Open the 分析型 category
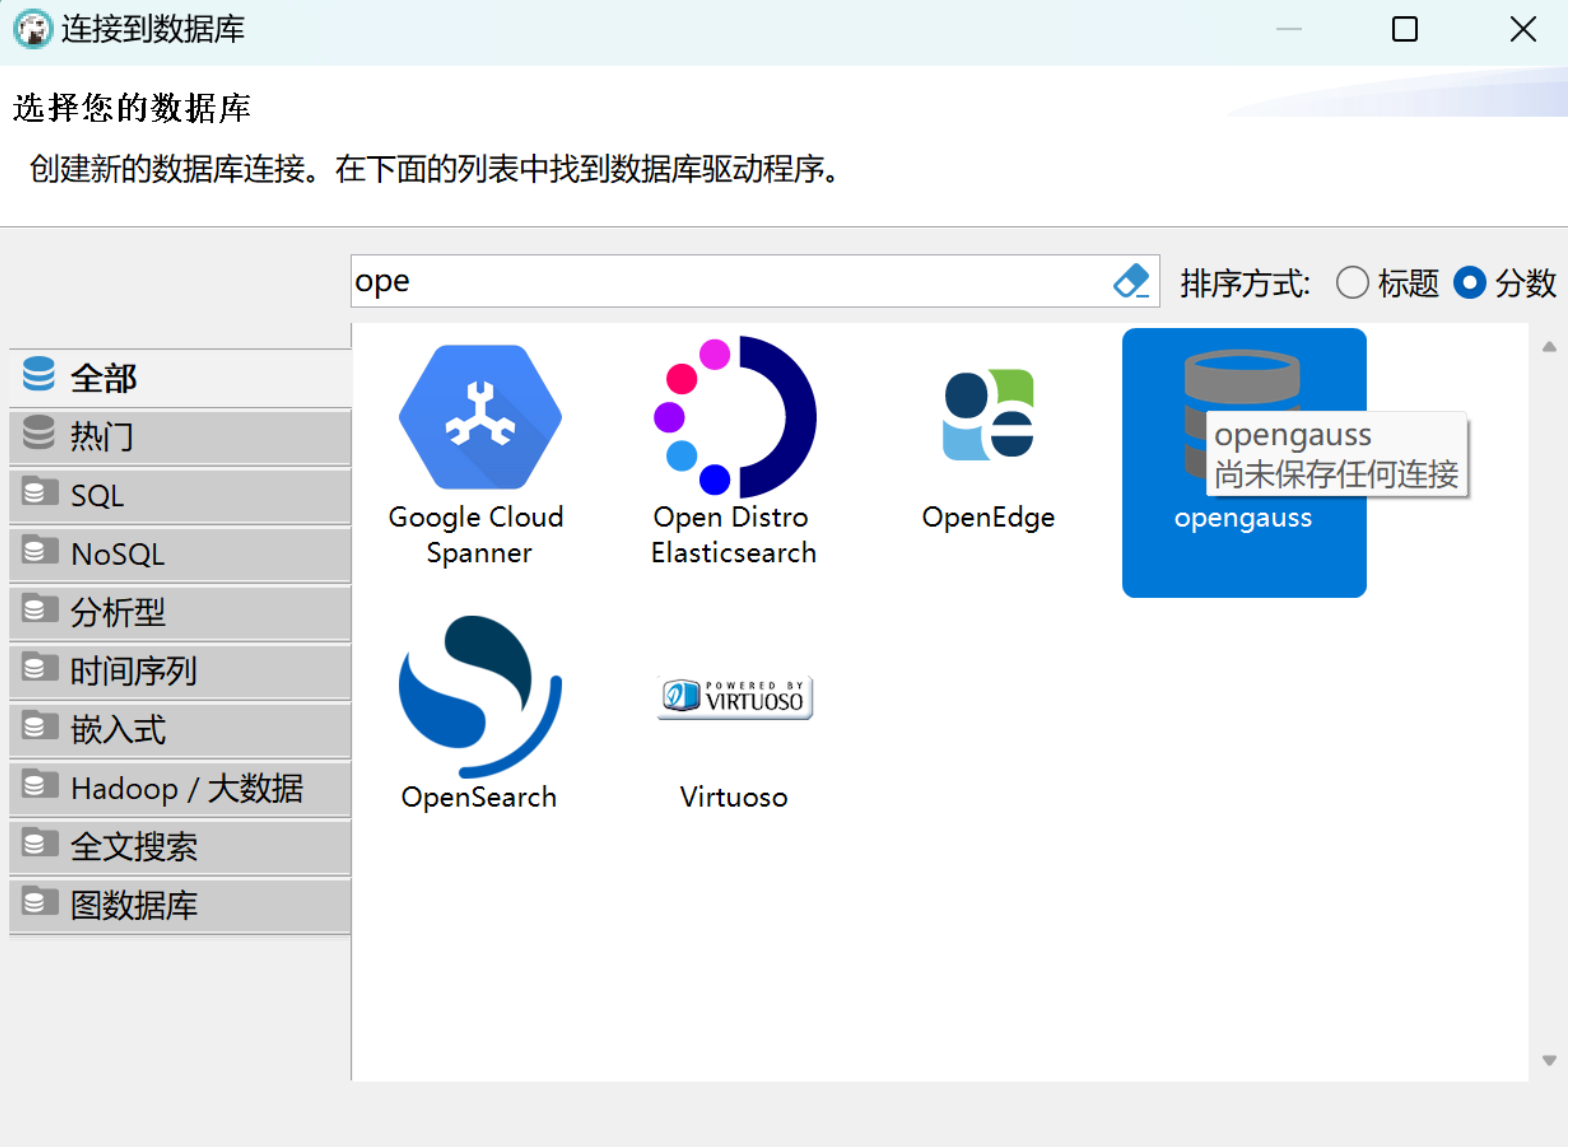Viewport: 1569px width, 1147px height. tap(181, 612)
